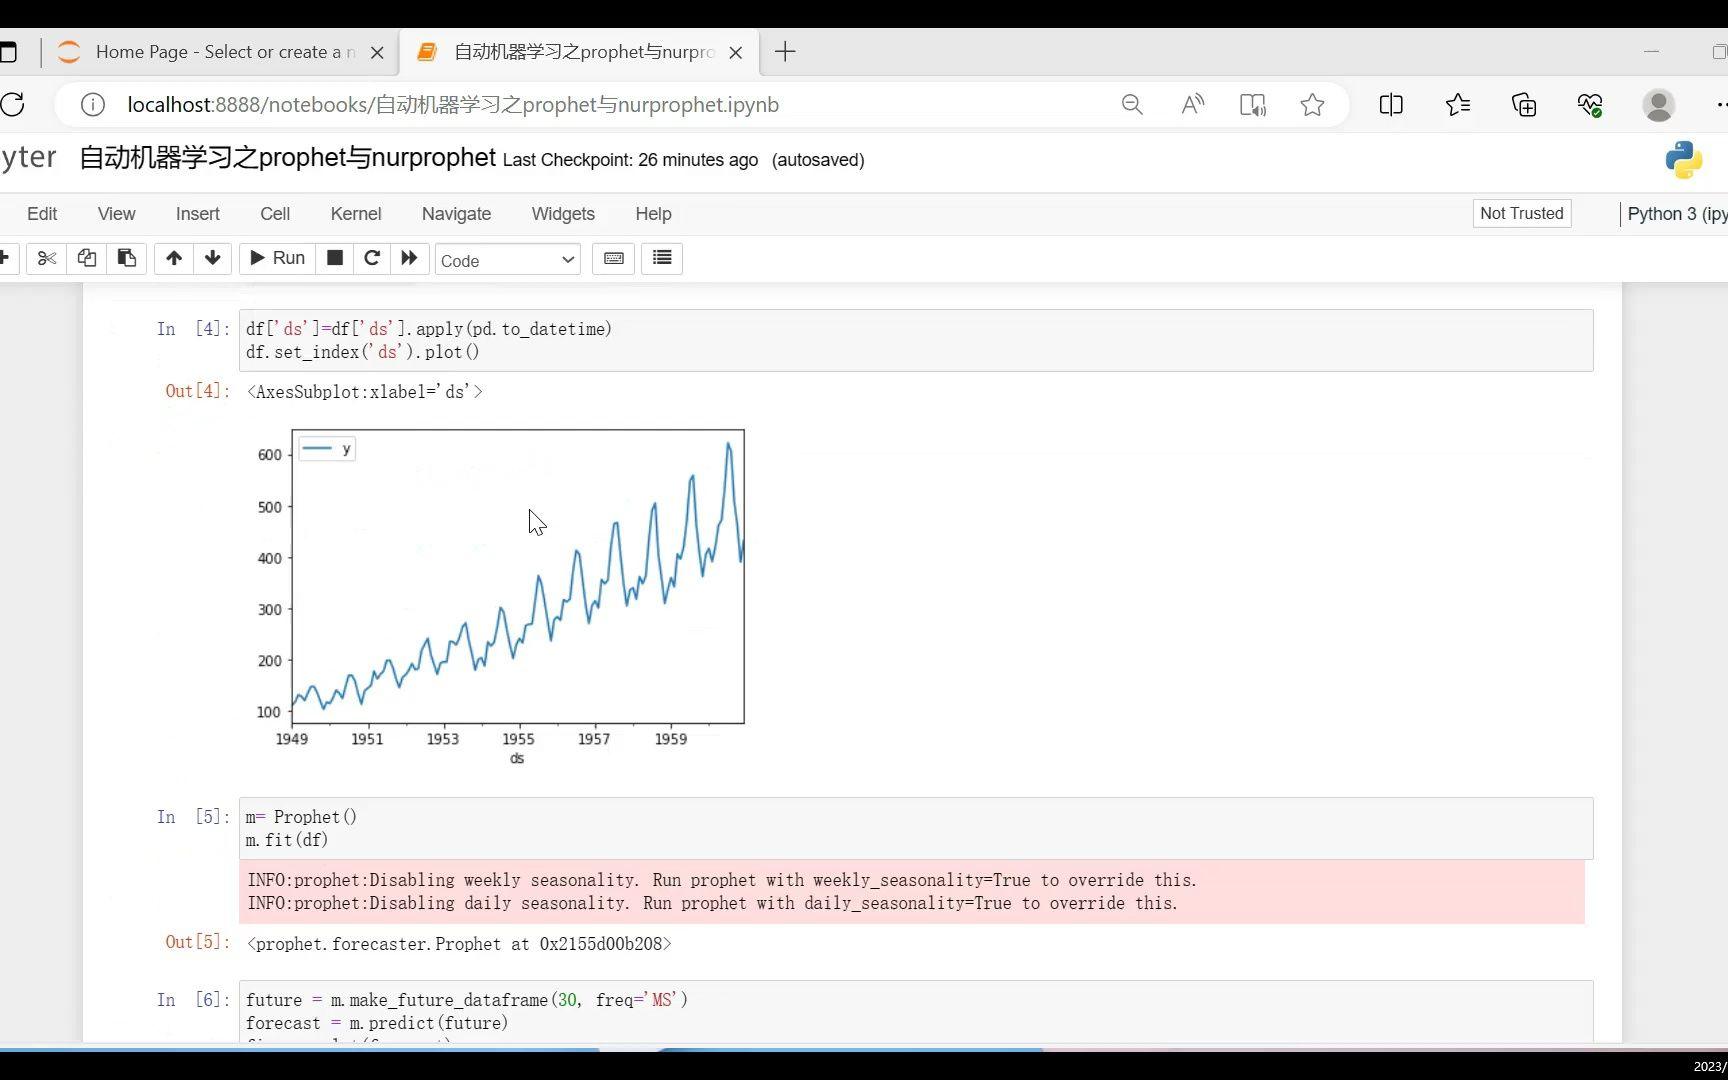Reload the page
Screen dimensions: 1728x1080
tap(13, 105)
